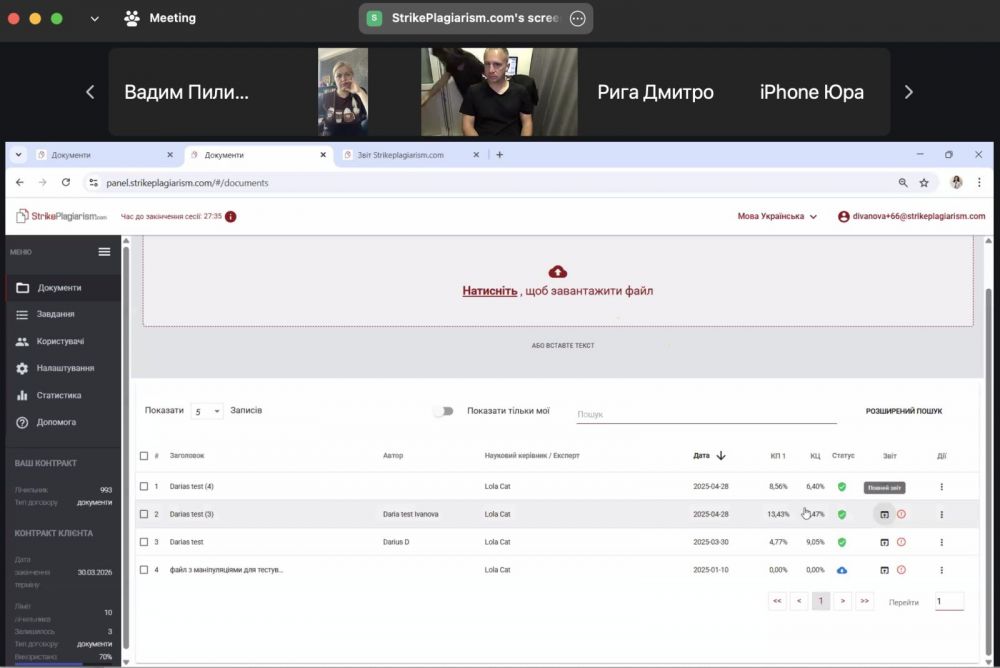Viewport: 1000px width, 668px height.
Task: Click the address bar URL panel.strikeplagiarism.com
Action: coord(187,183)
